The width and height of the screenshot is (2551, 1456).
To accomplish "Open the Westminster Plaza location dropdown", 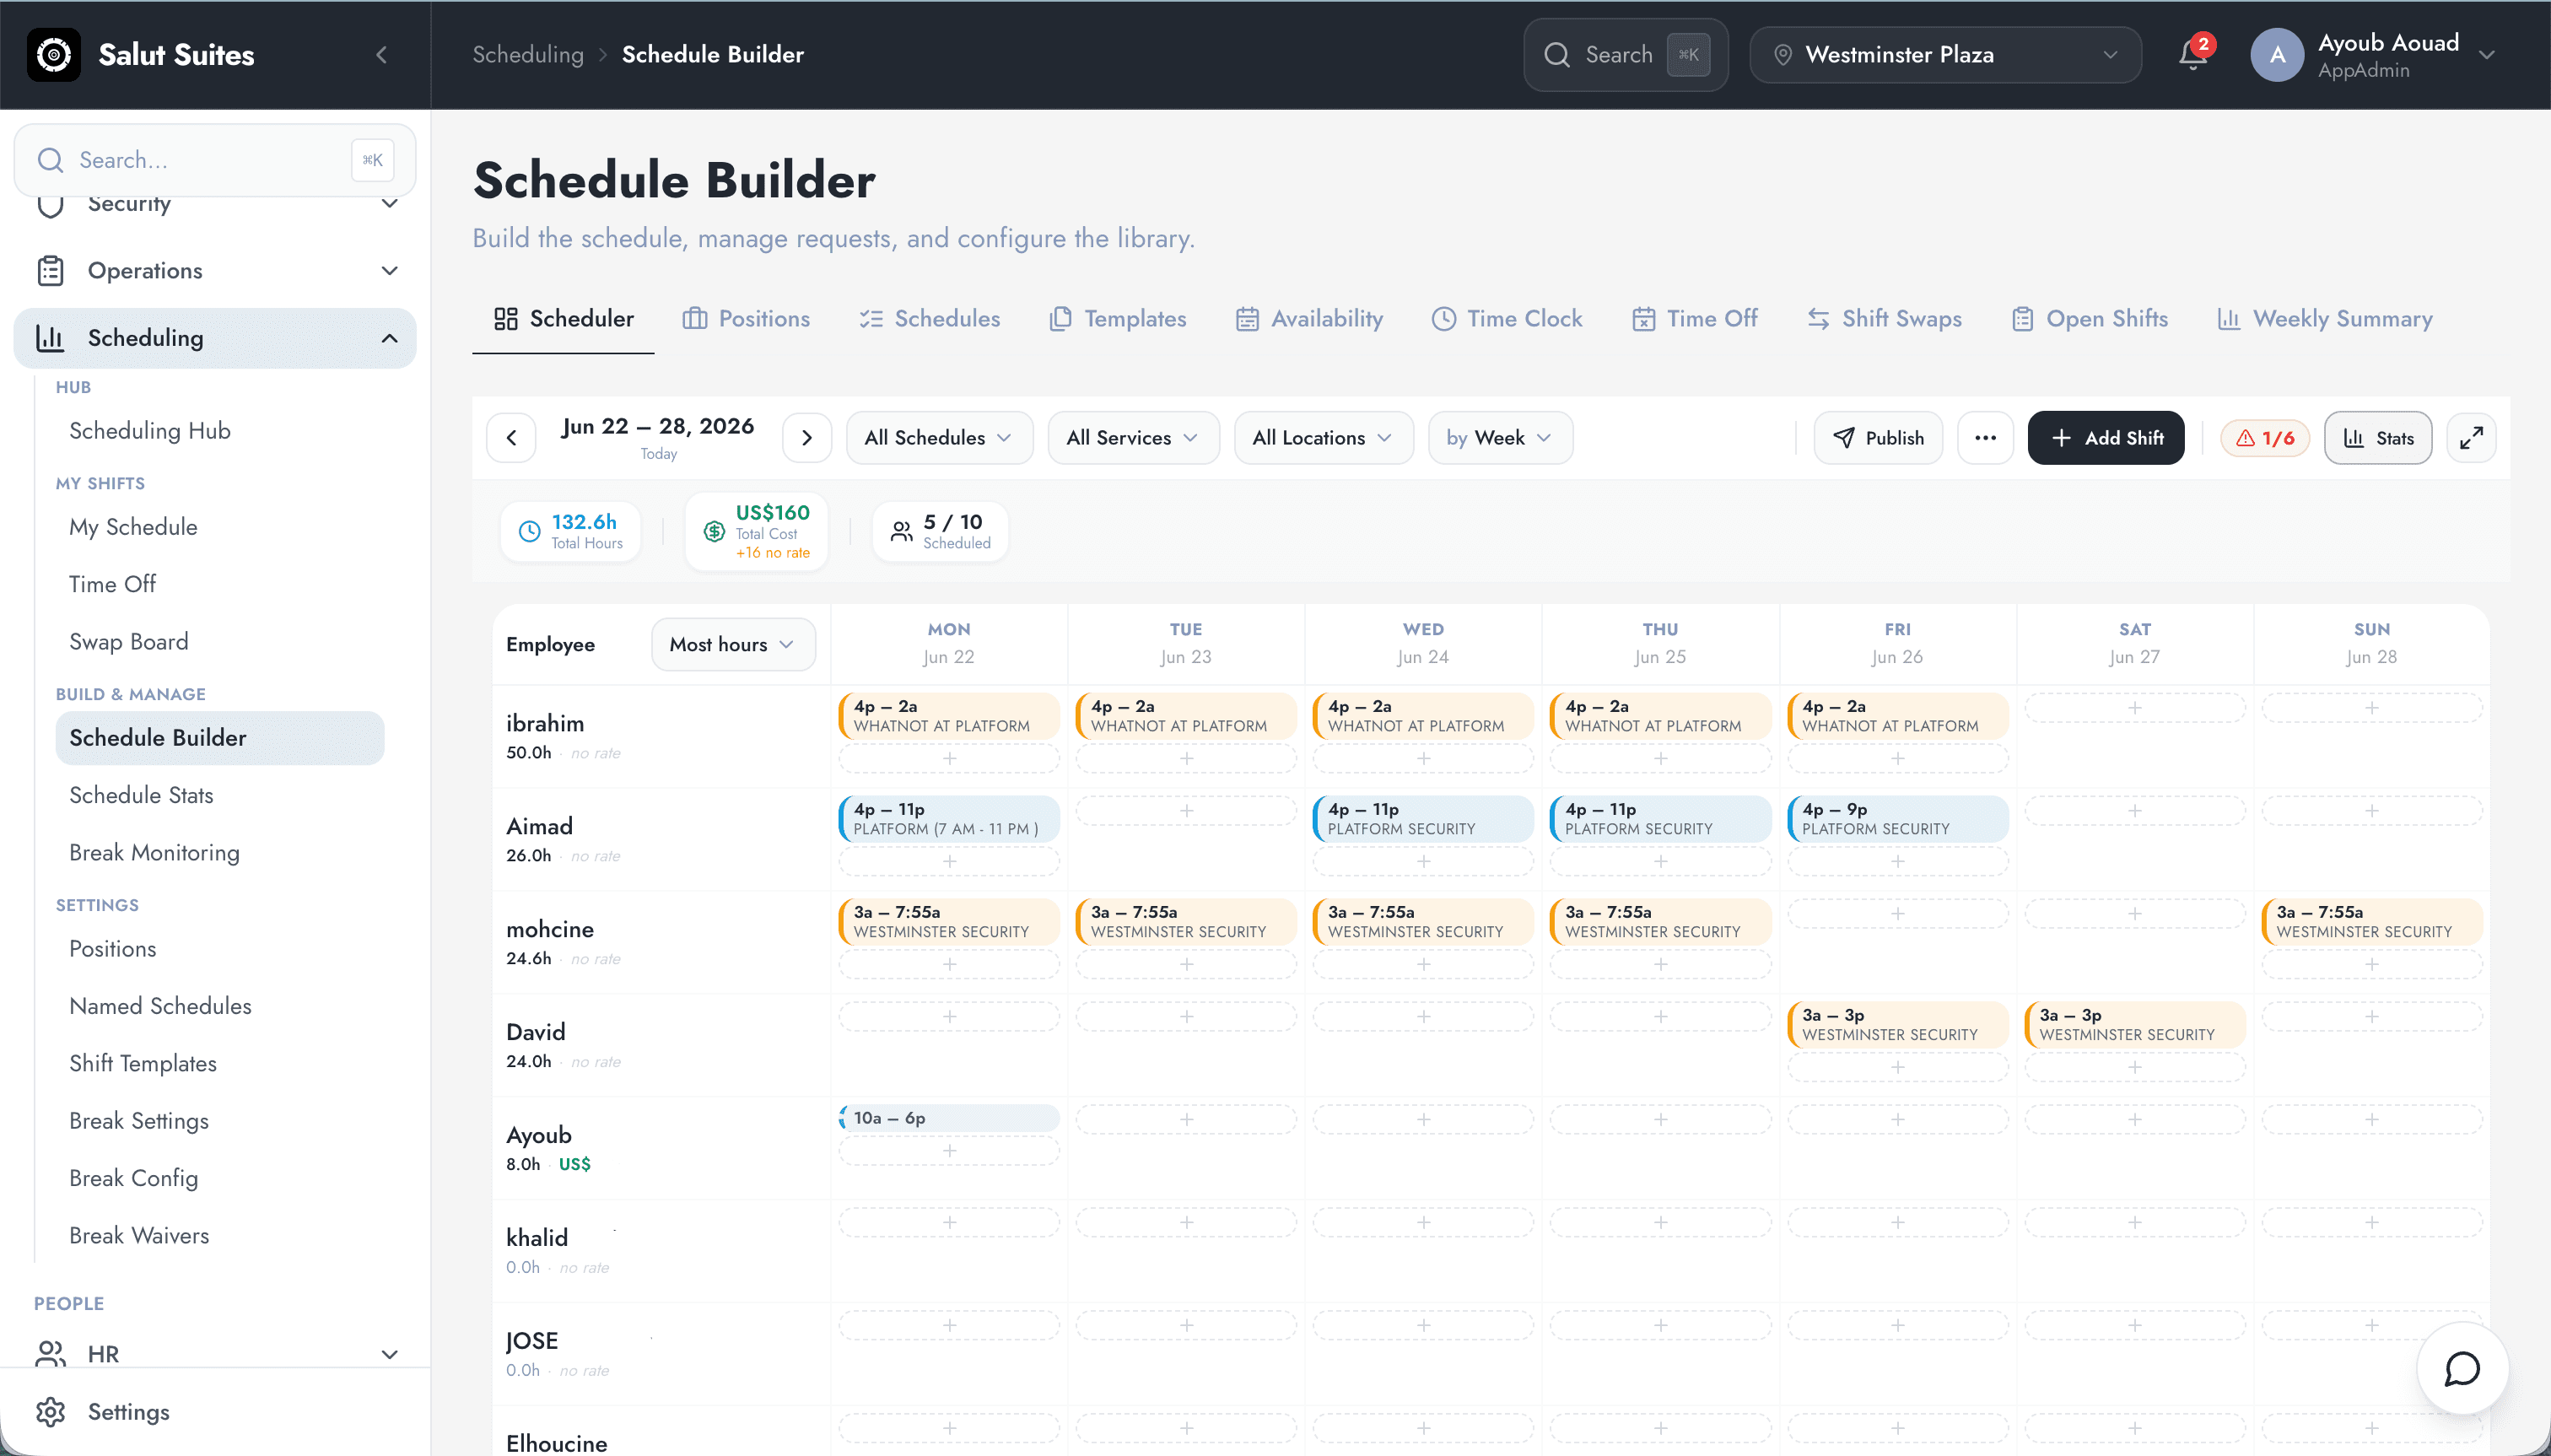I will pos(1945,55).
